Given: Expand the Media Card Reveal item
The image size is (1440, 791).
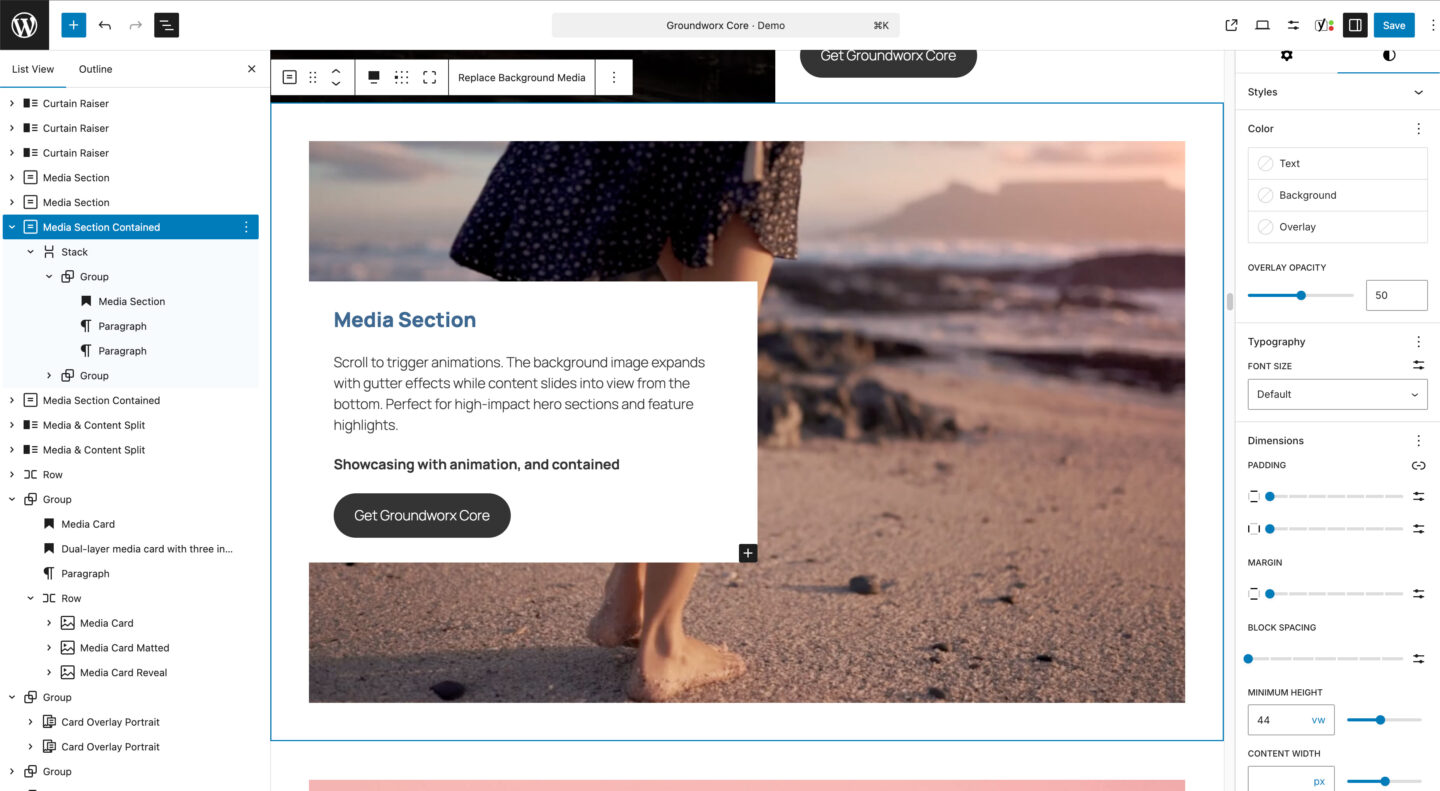Looking at the screenshot, I should coord(49,673).
